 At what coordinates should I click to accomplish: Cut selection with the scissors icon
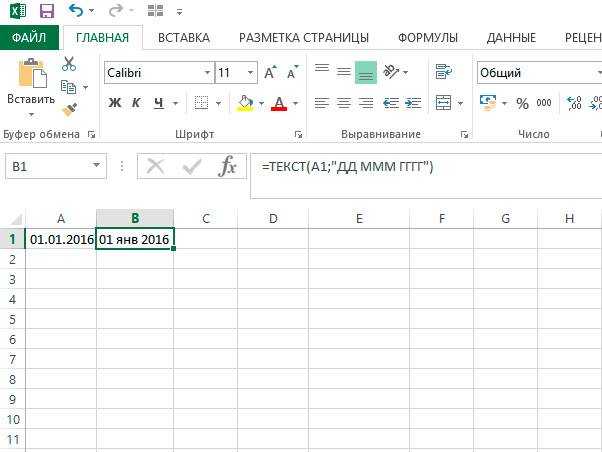pyautogui.click(x=69, y=64)
